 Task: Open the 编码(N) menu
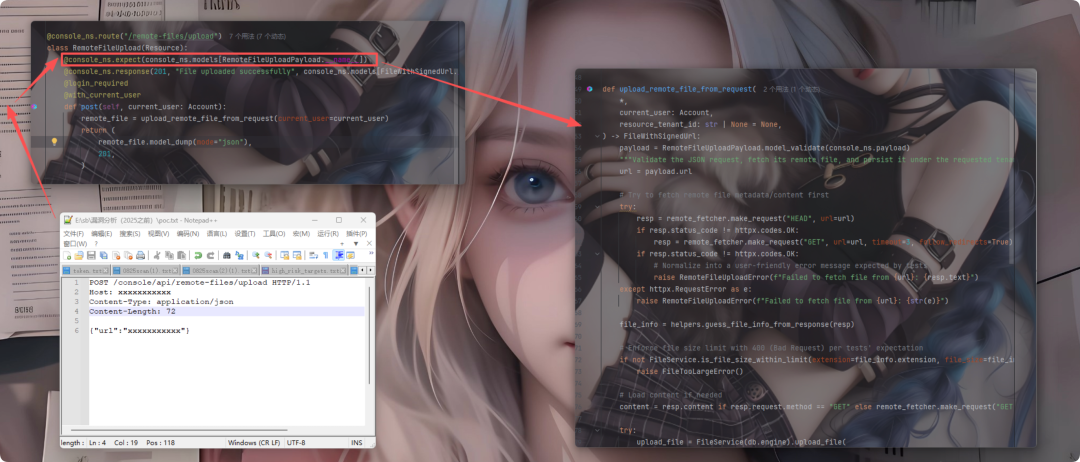(x=188, y=233)
